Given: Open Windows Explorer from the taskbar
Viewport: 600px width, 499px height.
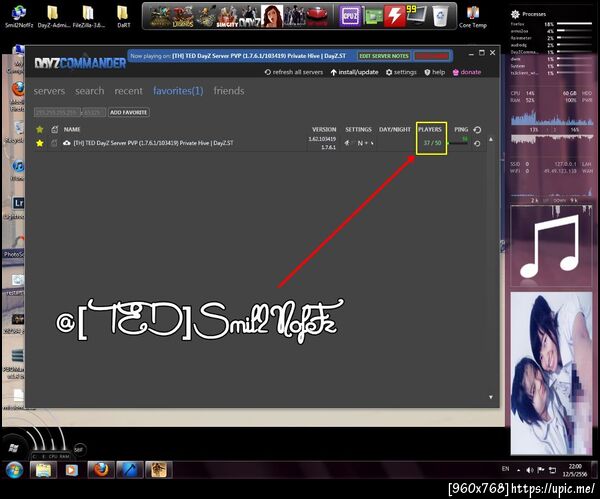Looking at the screenshot, I should point(43,470).
